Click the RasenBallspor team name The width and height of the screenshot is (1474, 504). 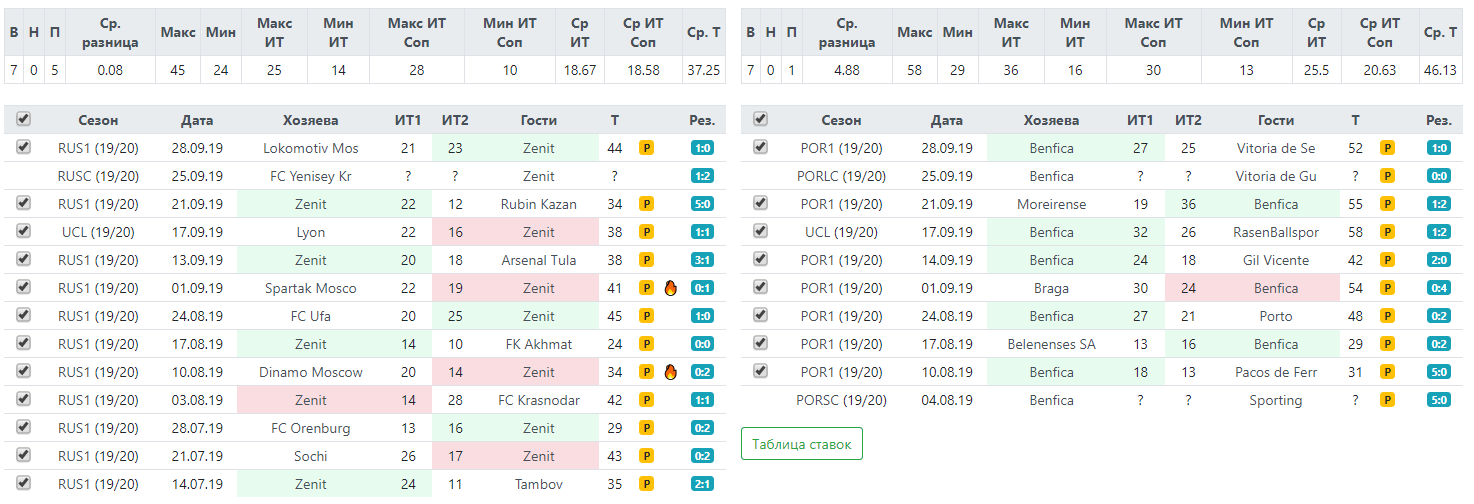(1275, 232)
